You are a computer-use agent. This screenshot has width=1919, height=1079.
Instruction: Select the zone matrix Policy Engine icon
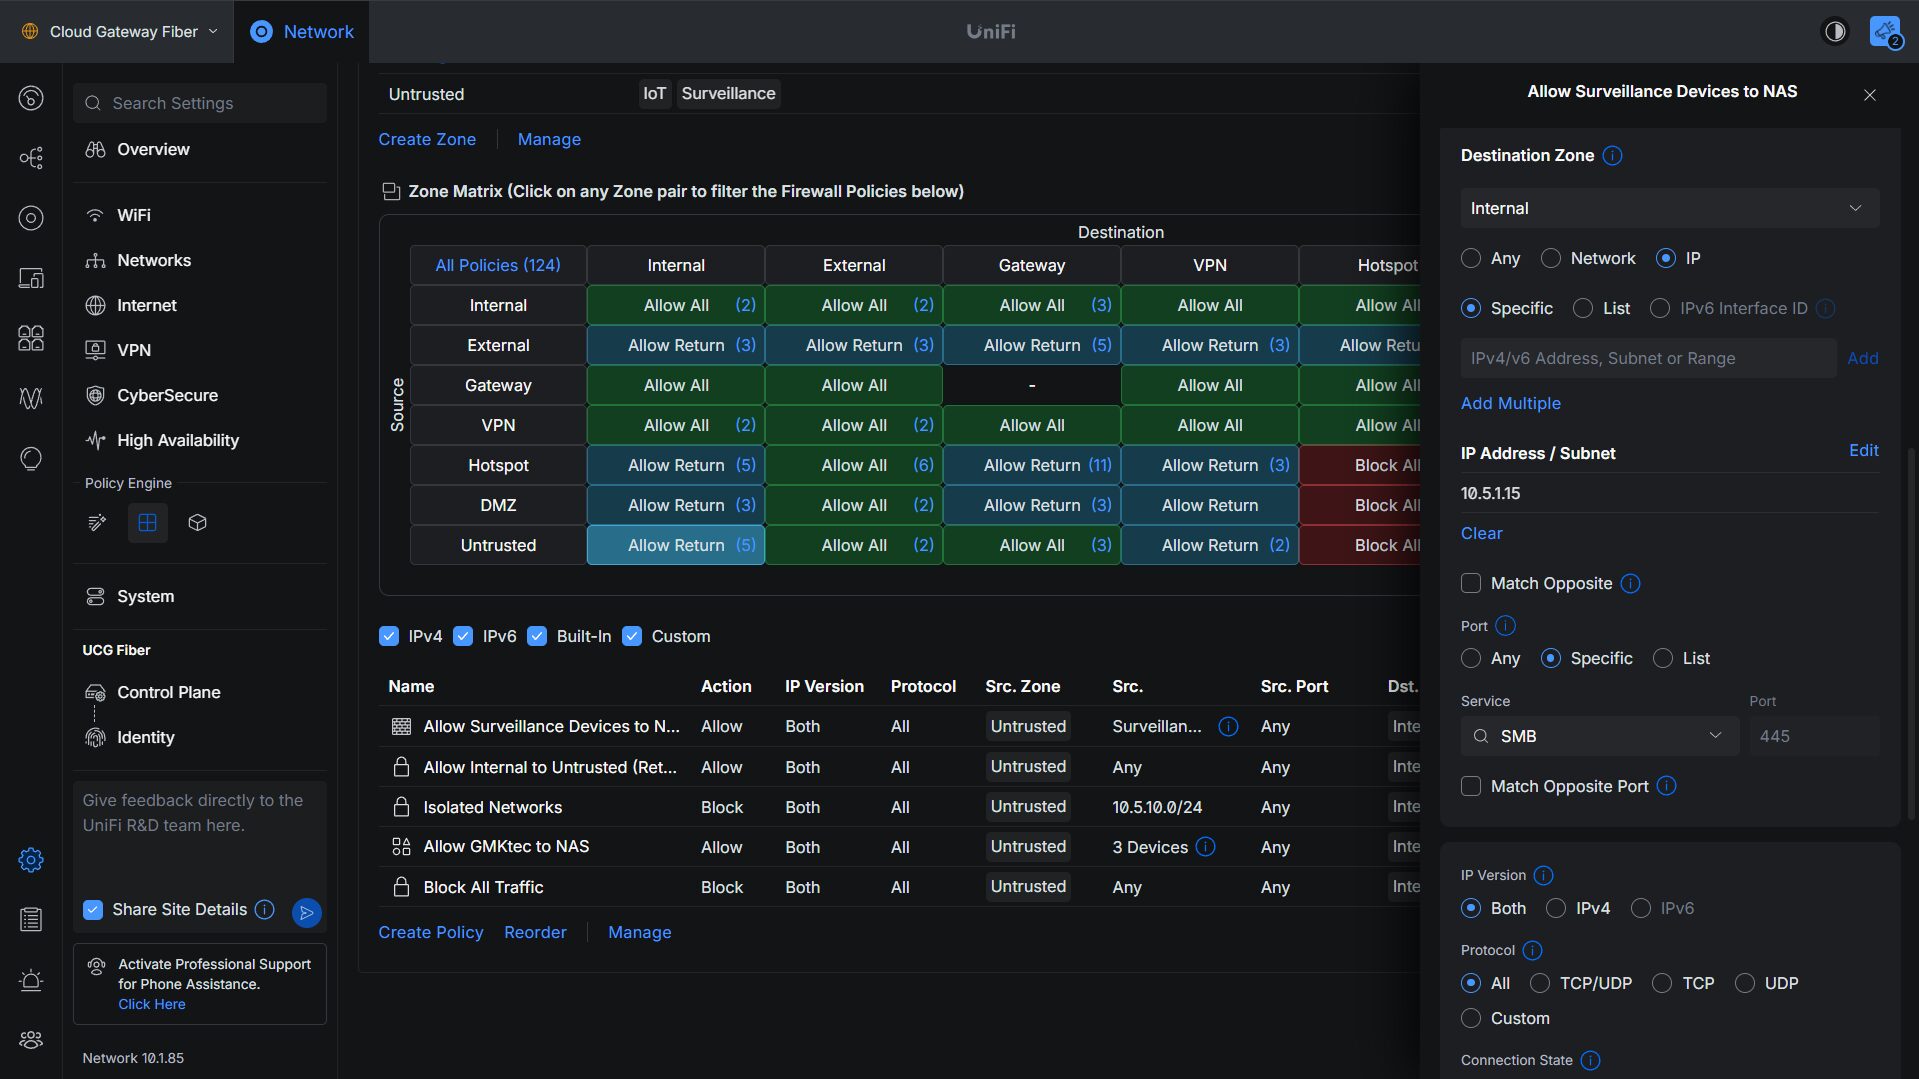(147, 523)
